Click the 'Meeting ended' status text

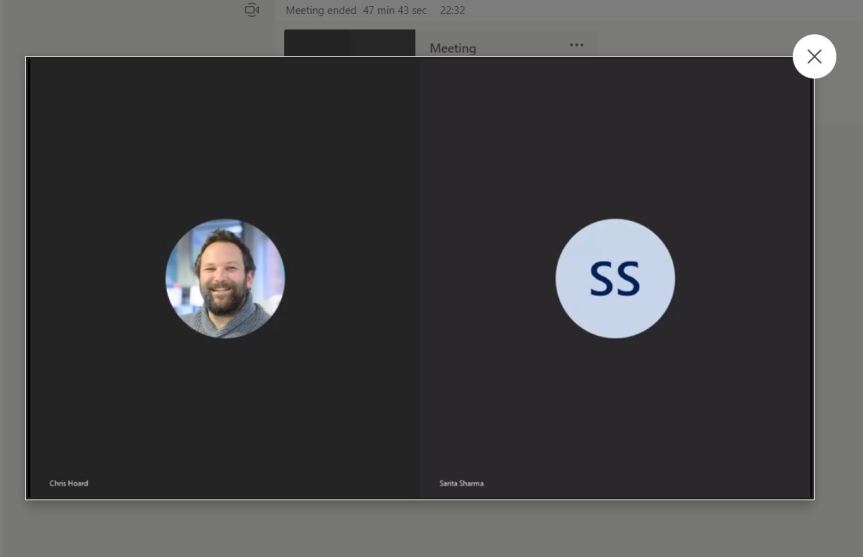(x=320, y=10)
